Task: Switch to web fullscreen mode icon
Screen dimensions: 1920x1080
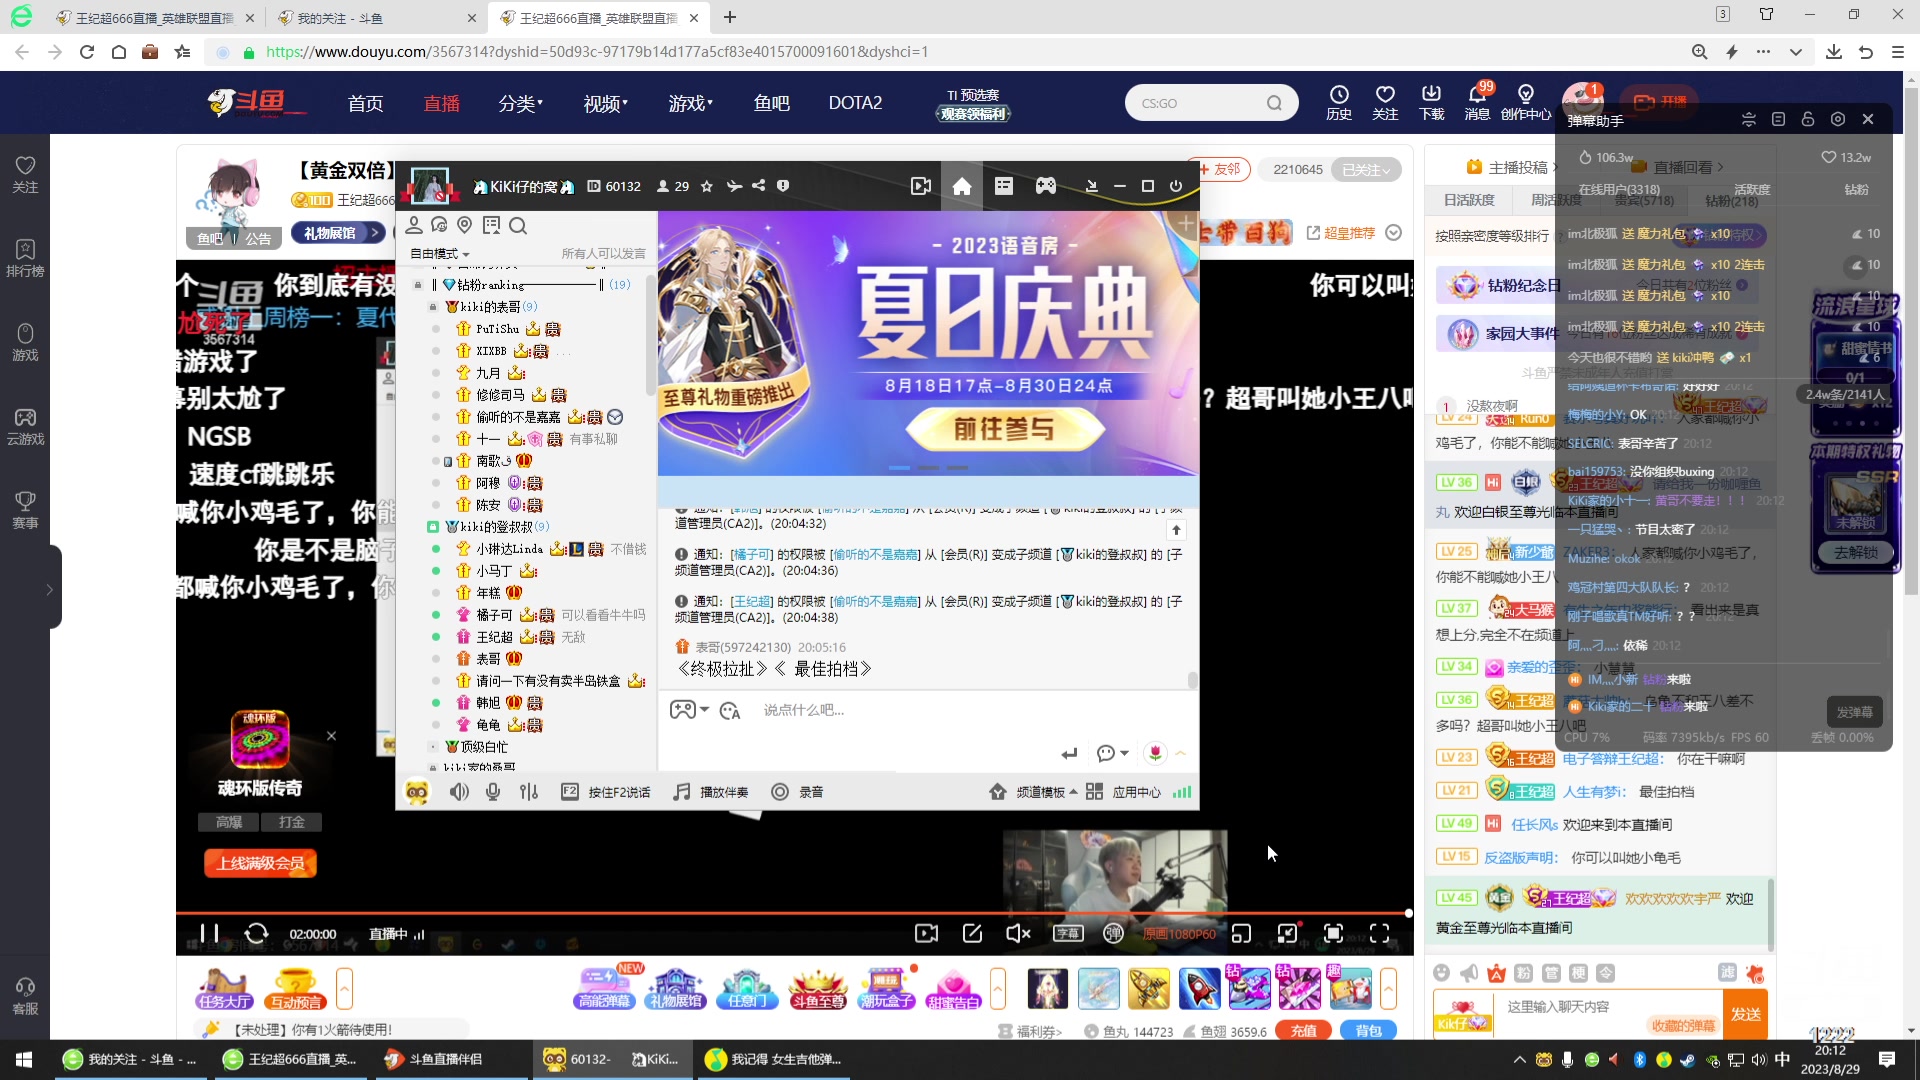Action: (1333, 933)
